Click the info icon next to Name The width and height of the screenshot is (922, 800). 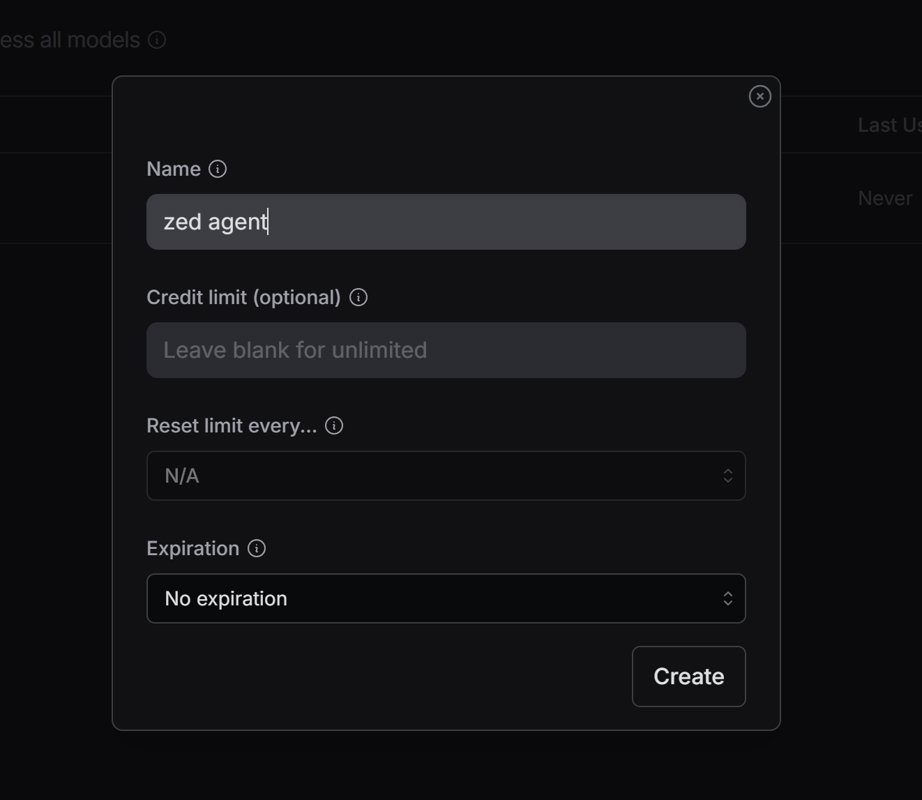coord(218,169)
